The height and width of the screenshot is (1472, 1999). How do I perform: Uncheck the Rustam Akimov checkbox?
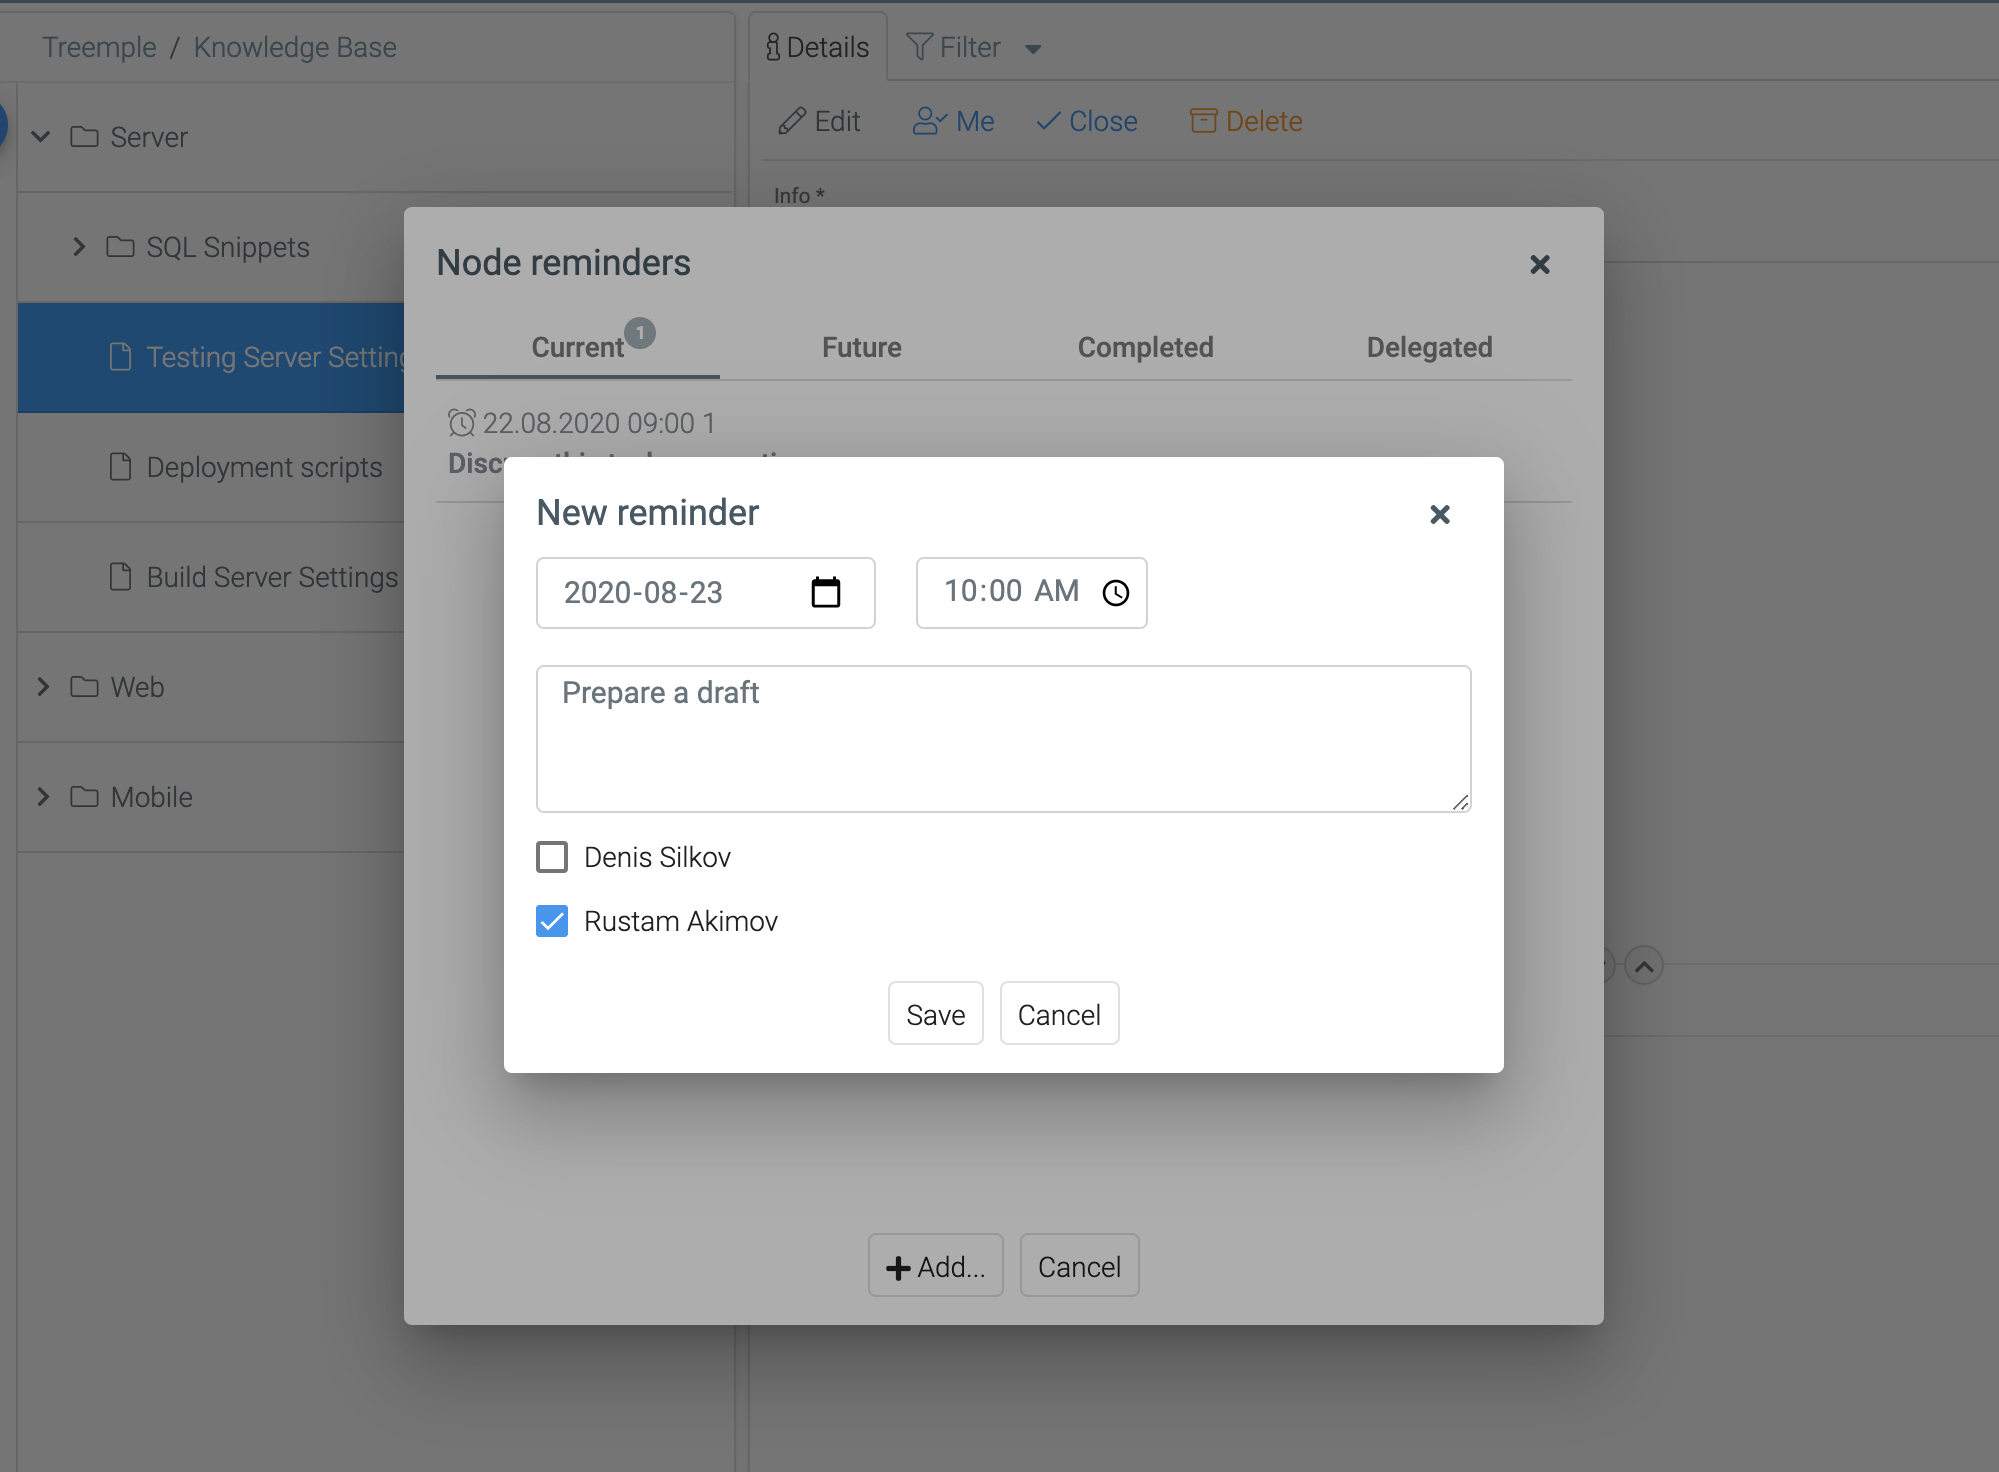point(552,921)
